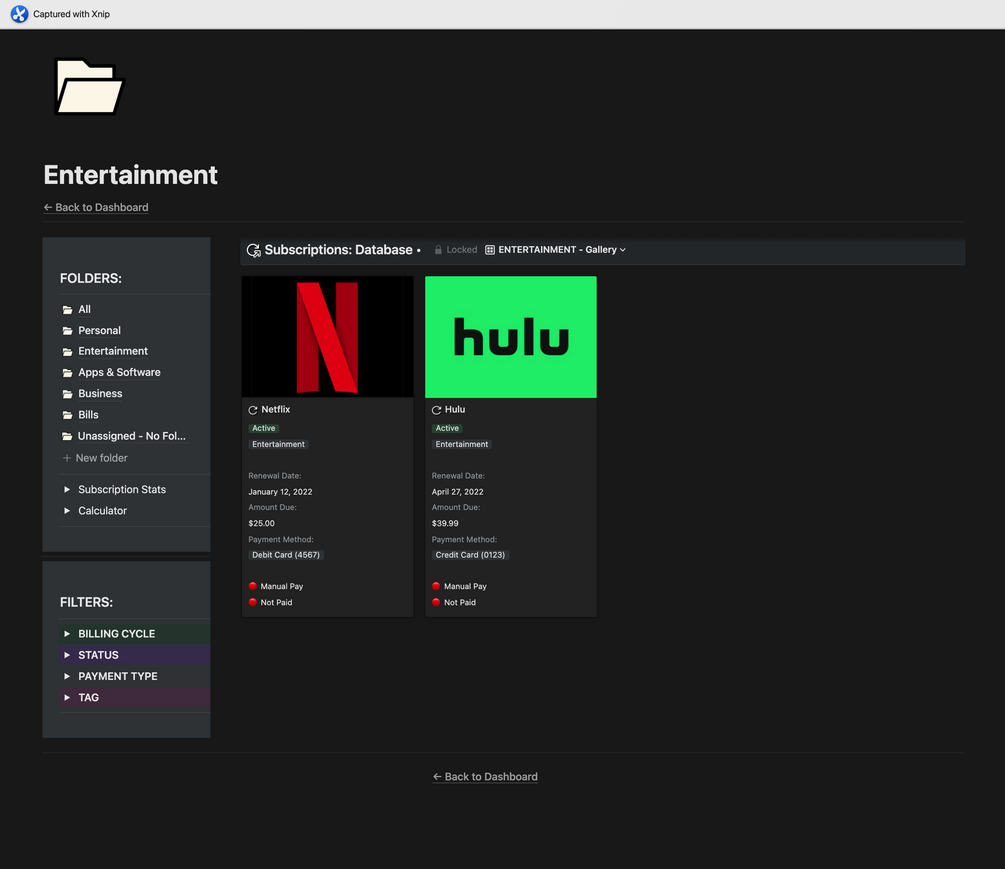Open the All folder
1005x869 pixels.
[x=85, y=310]
